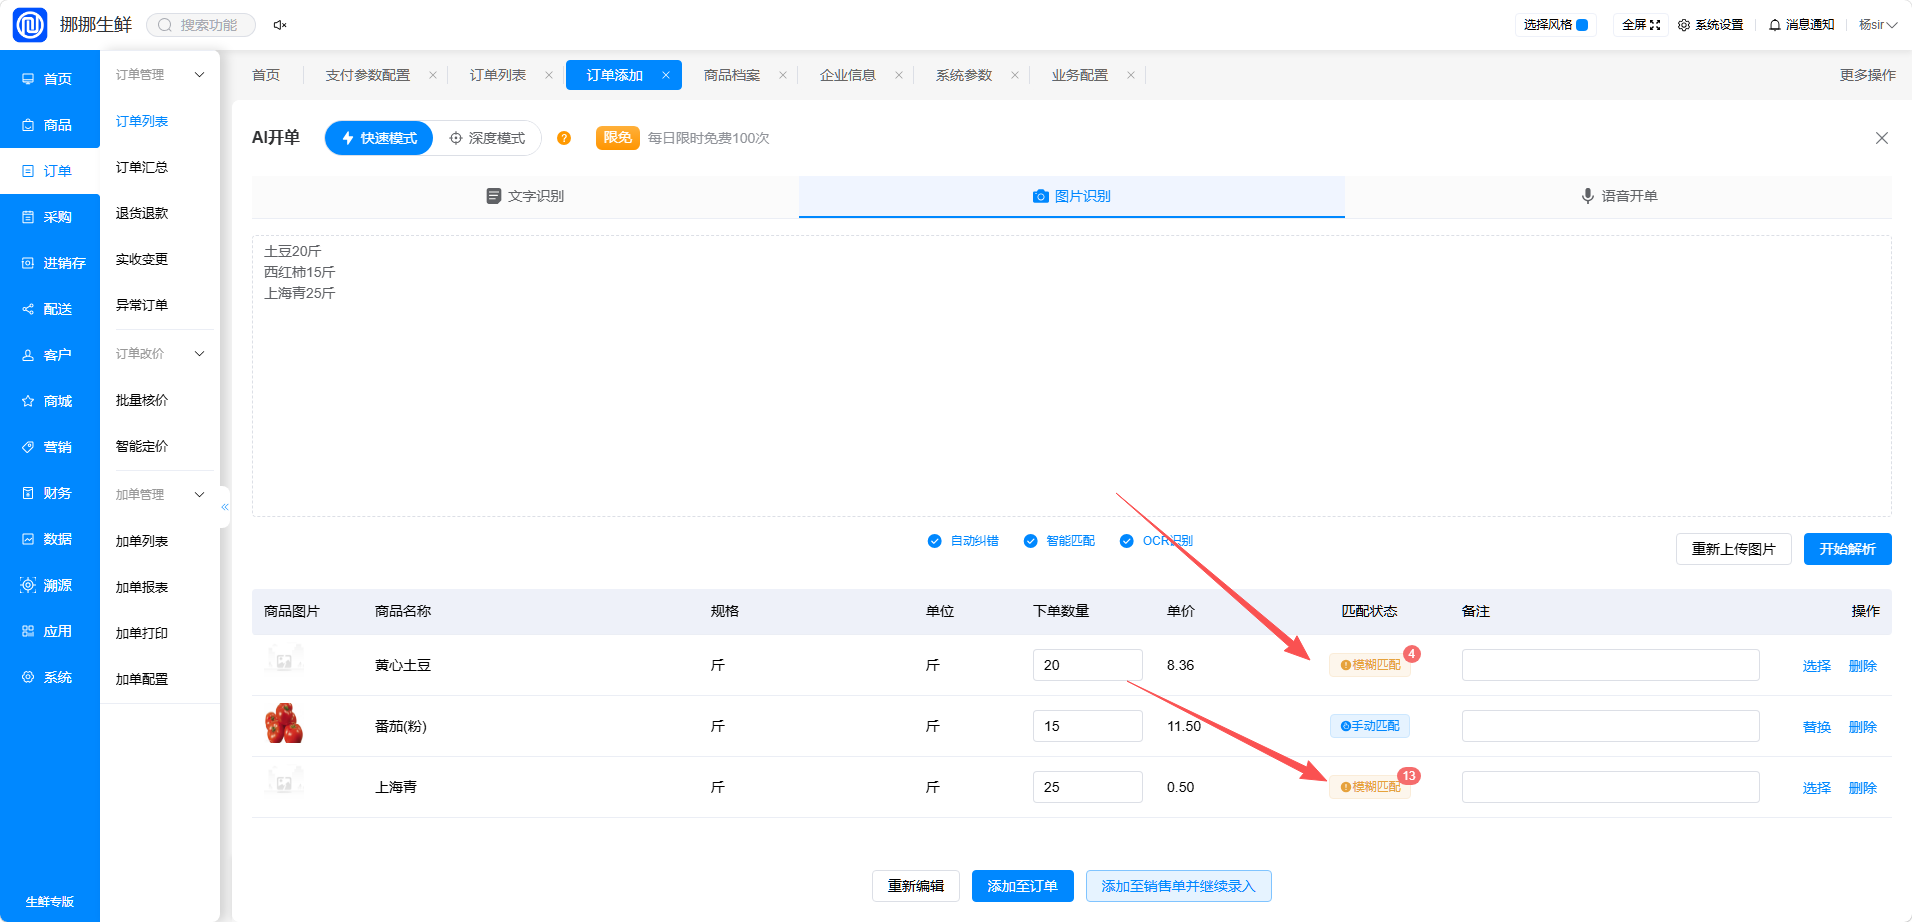Toggle 智能匹配 checkbox
This screenshot has height=922, width=1912.
click(x=1030, y=541)
